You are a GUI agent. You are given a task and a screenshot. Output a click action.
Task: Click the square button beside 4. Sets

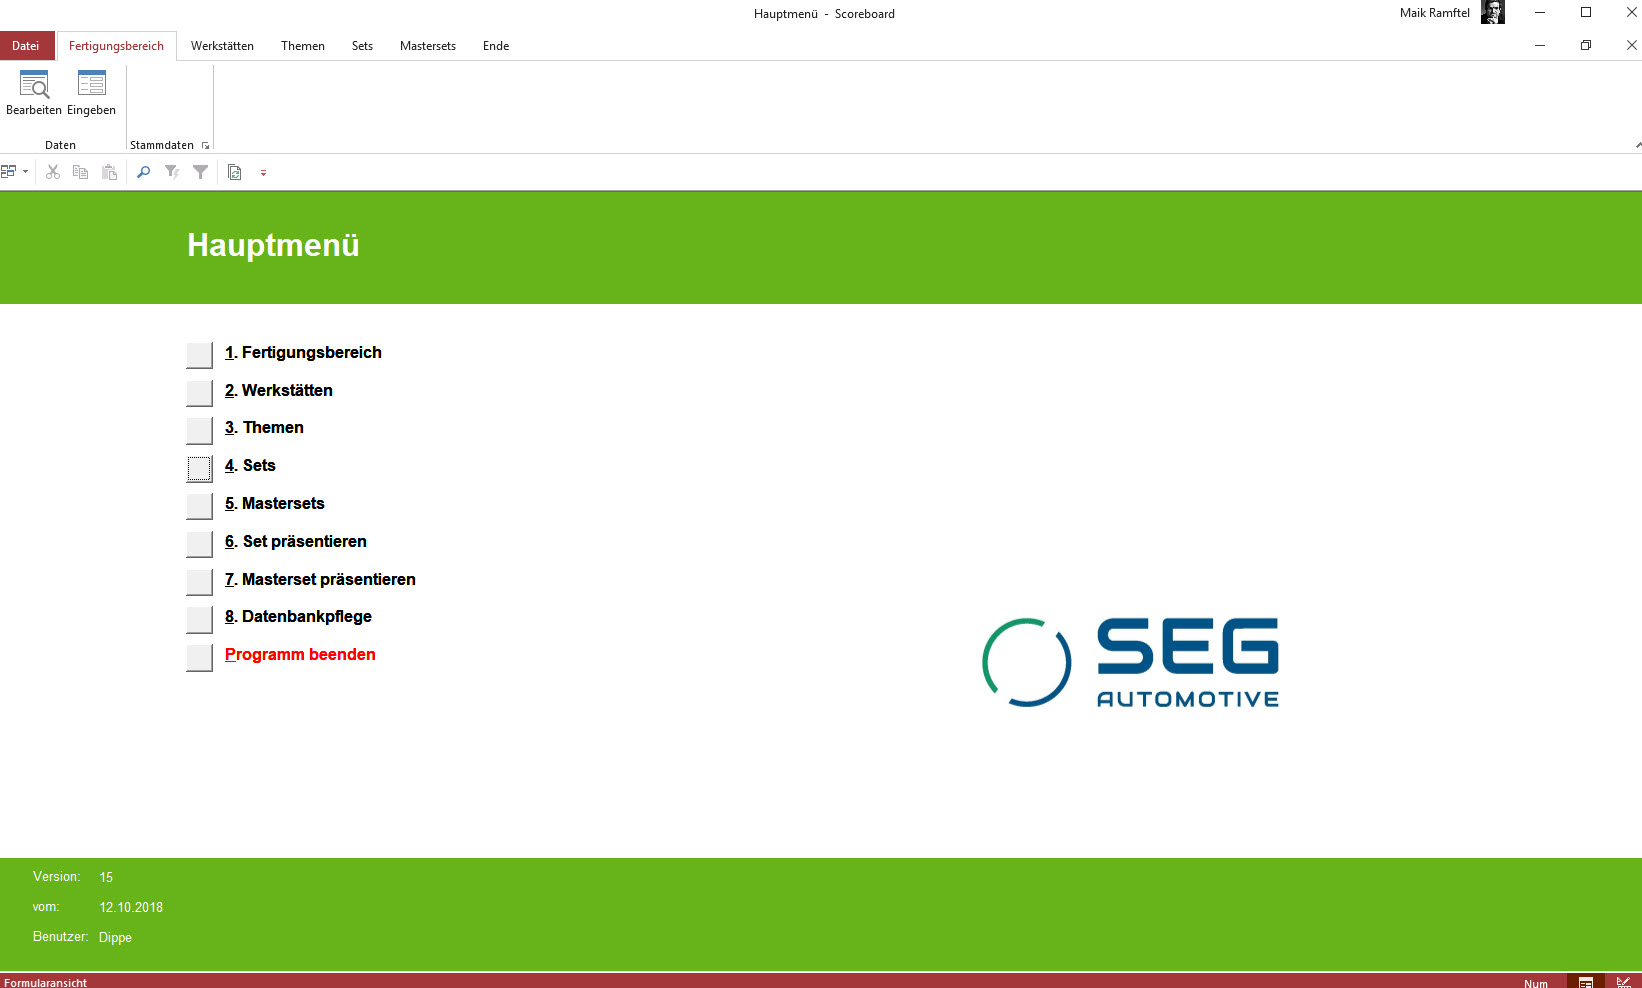click(x=199, y=468)
